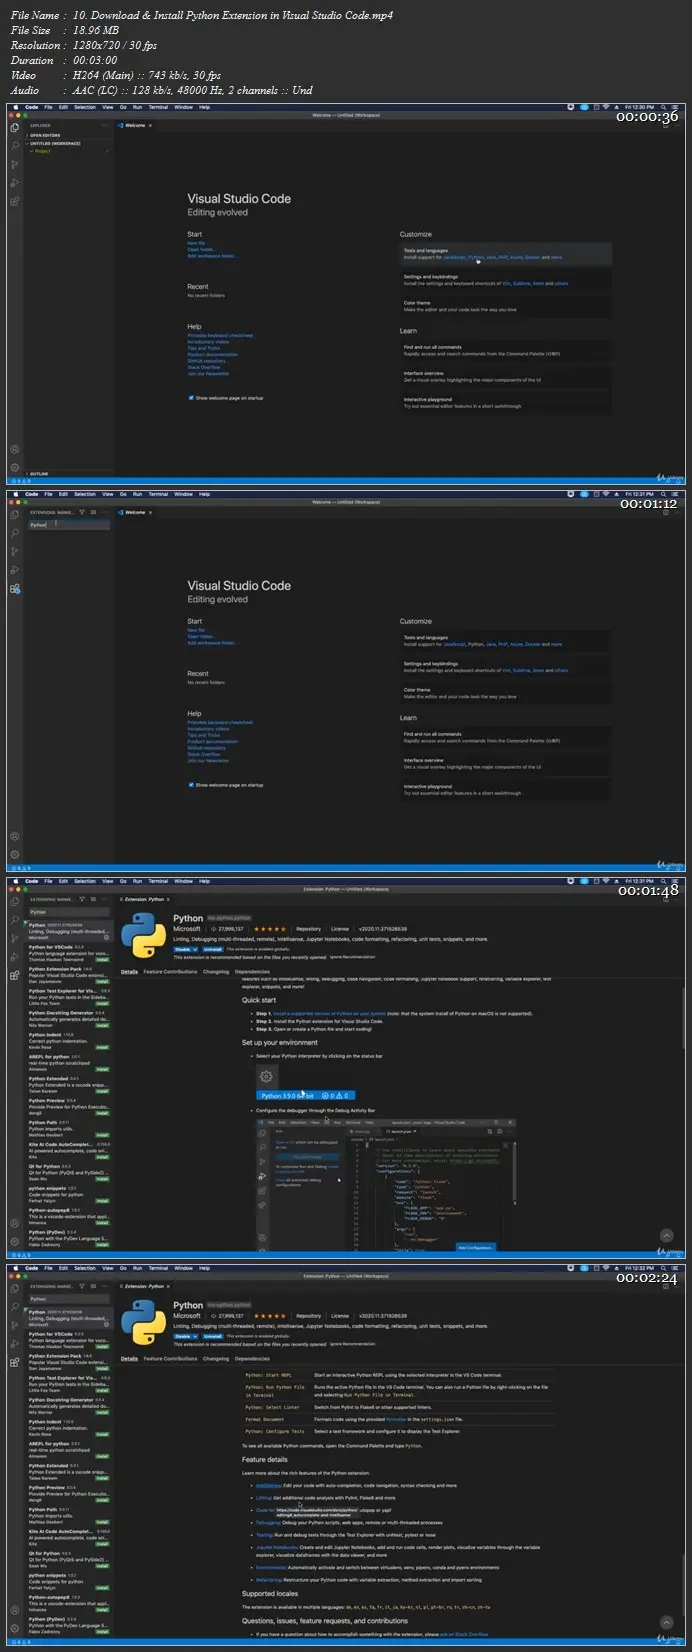692x1652 pixels.
Task: Select the Welcome tab in the 00:00:36 frame
Action: [134, 125]
